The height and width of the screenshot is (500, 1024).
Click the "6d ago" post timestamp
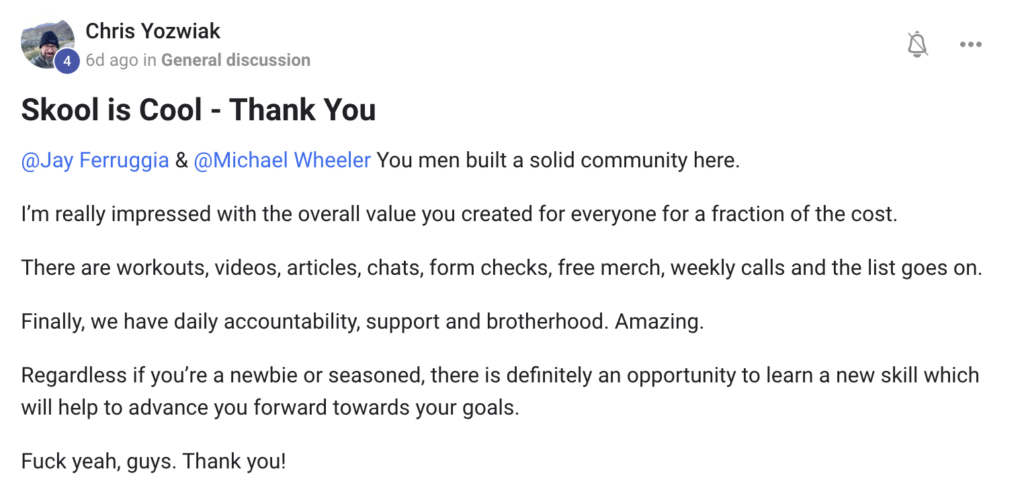(x=111, y=60)
